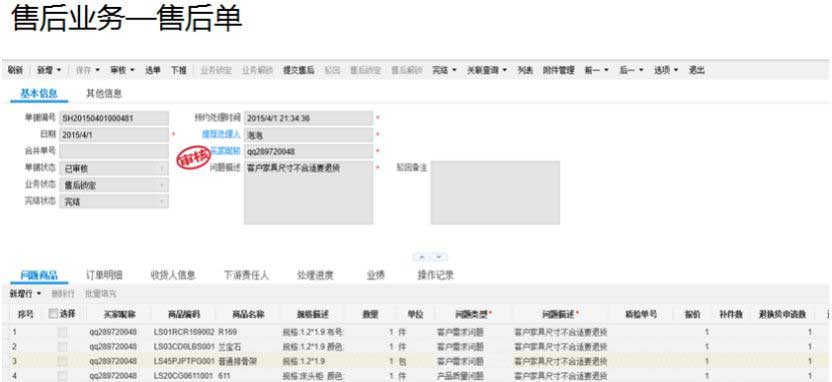The image size is (832, 382).
Task: Switch to the 收货人信息 tab
Action: [x=174, y=275]
